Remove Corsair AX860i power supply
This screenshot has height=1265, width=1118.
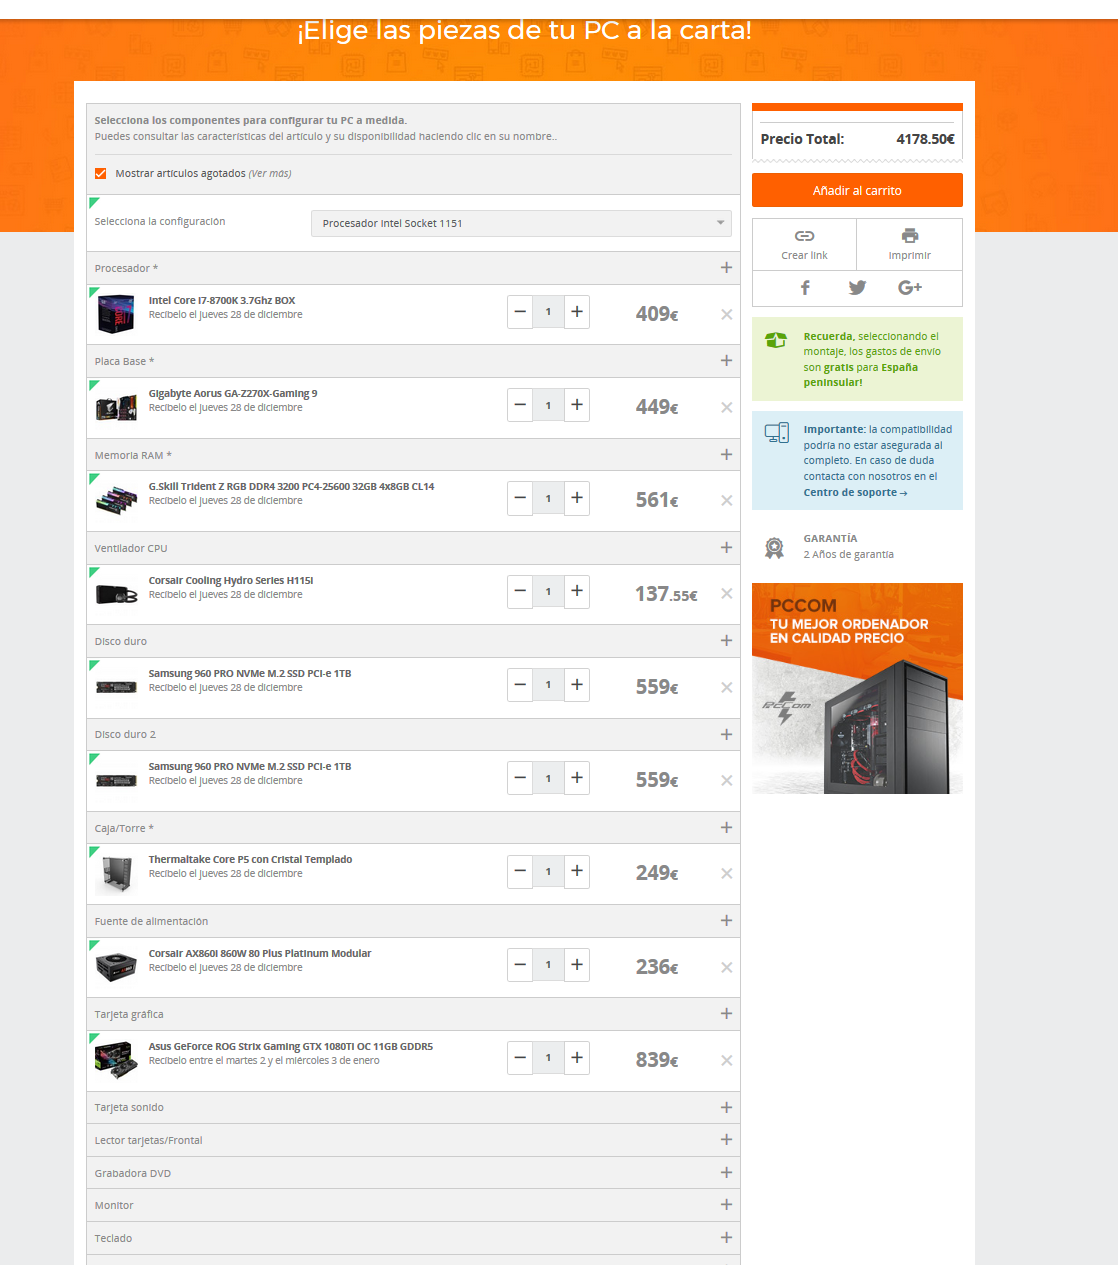pos(727,967)
